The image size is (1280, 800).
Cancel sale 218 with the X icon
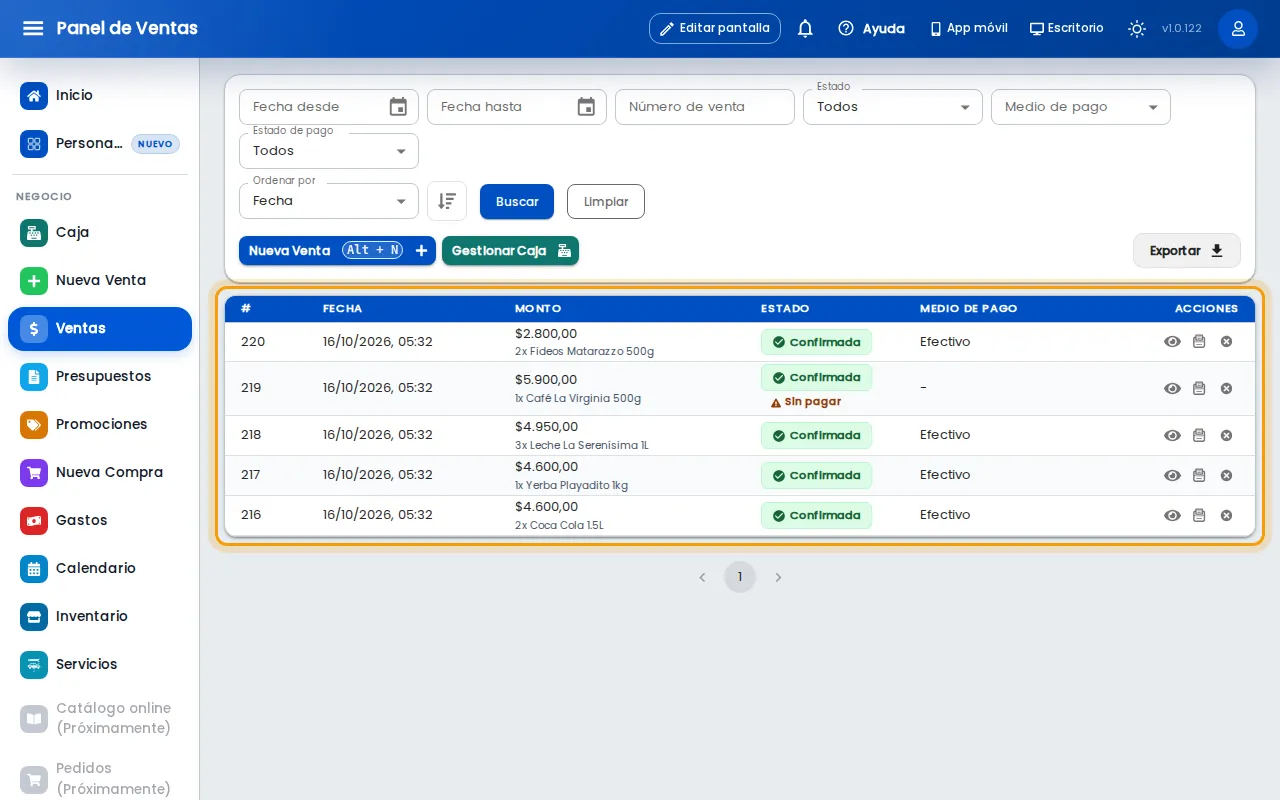(x=1226, y=436)
